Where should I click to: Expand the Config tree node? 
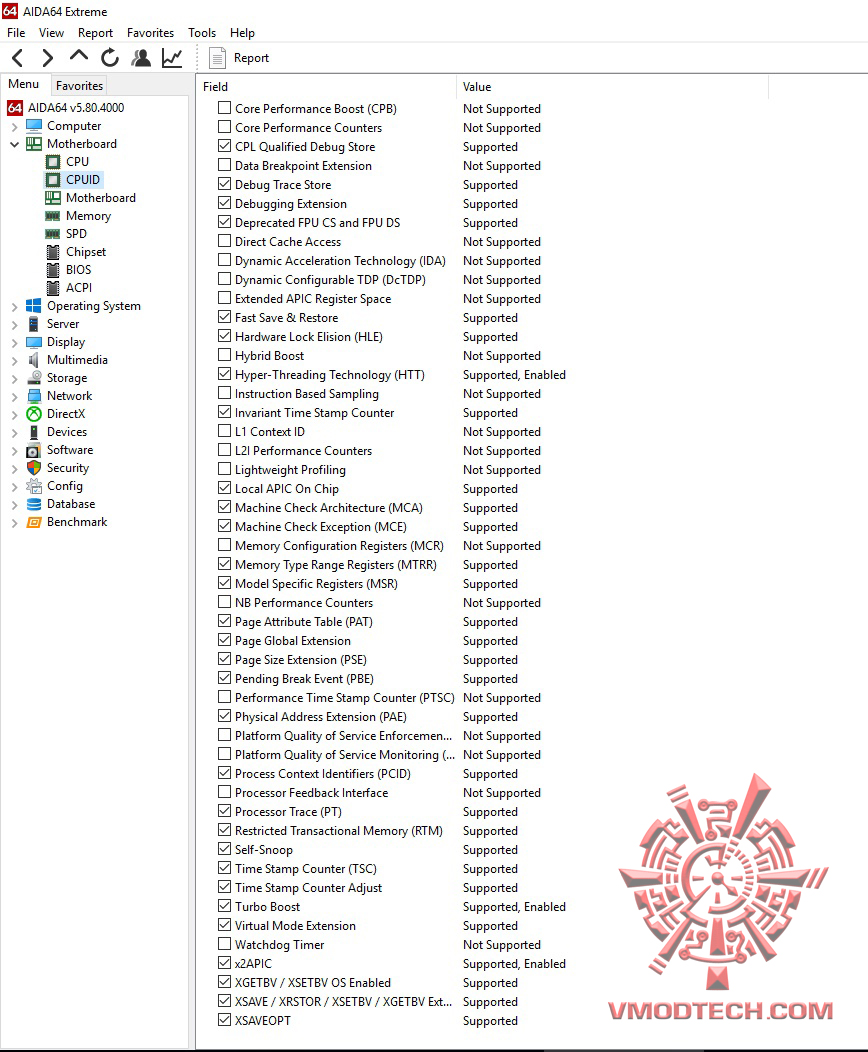click(14, 486)
